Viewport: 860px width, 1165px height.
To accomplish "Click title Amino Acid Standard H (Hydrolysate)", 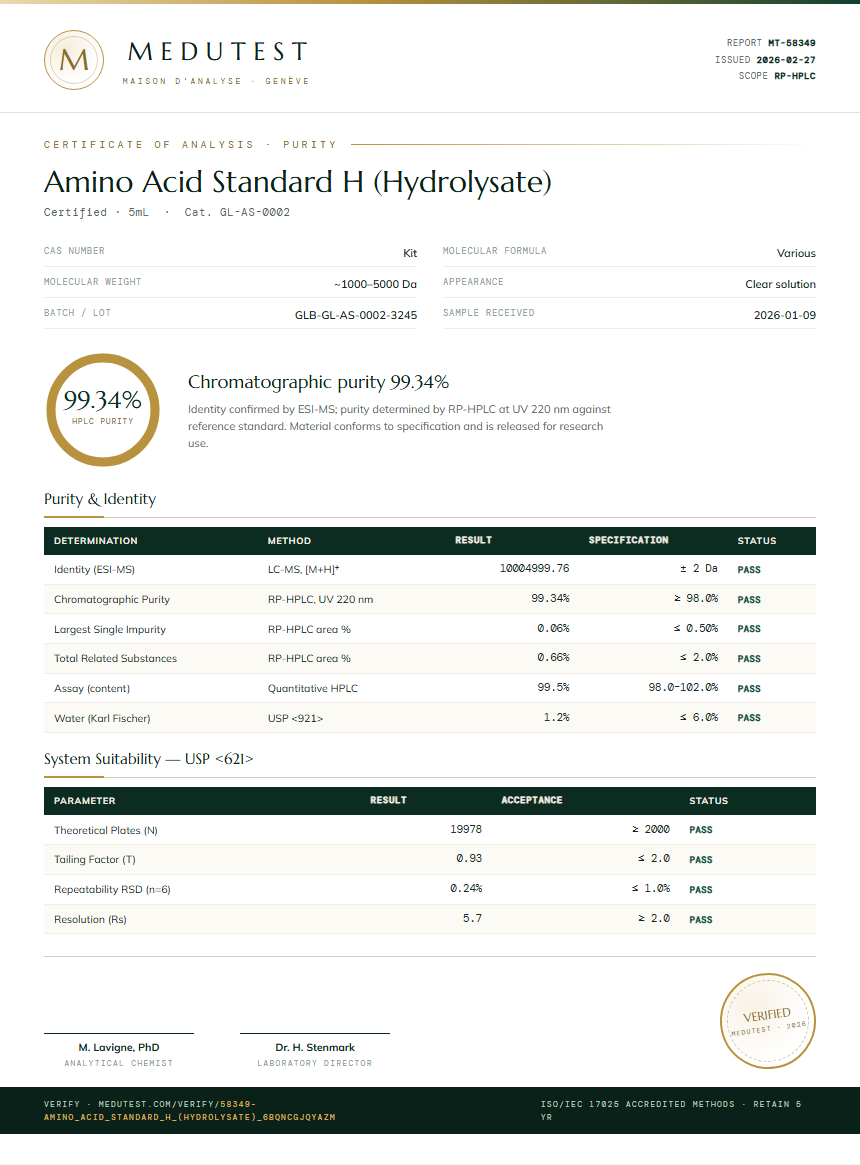I will (297, 182).
